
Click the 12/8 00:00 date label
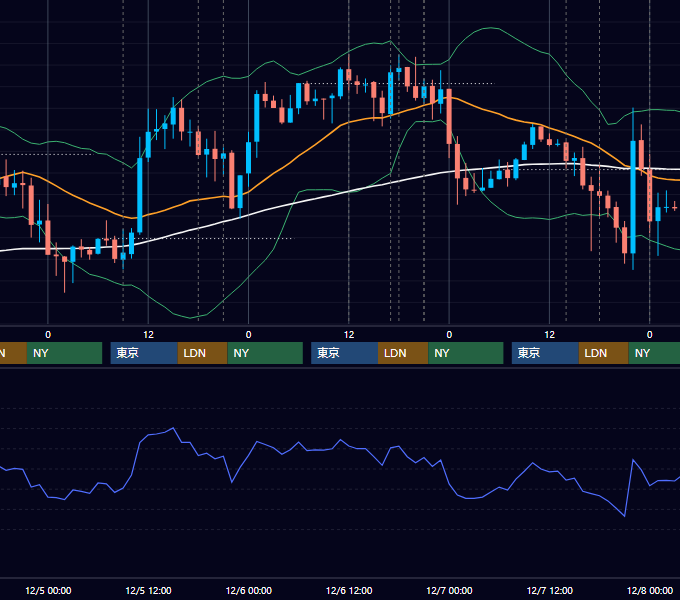click(x=650, y=590)
